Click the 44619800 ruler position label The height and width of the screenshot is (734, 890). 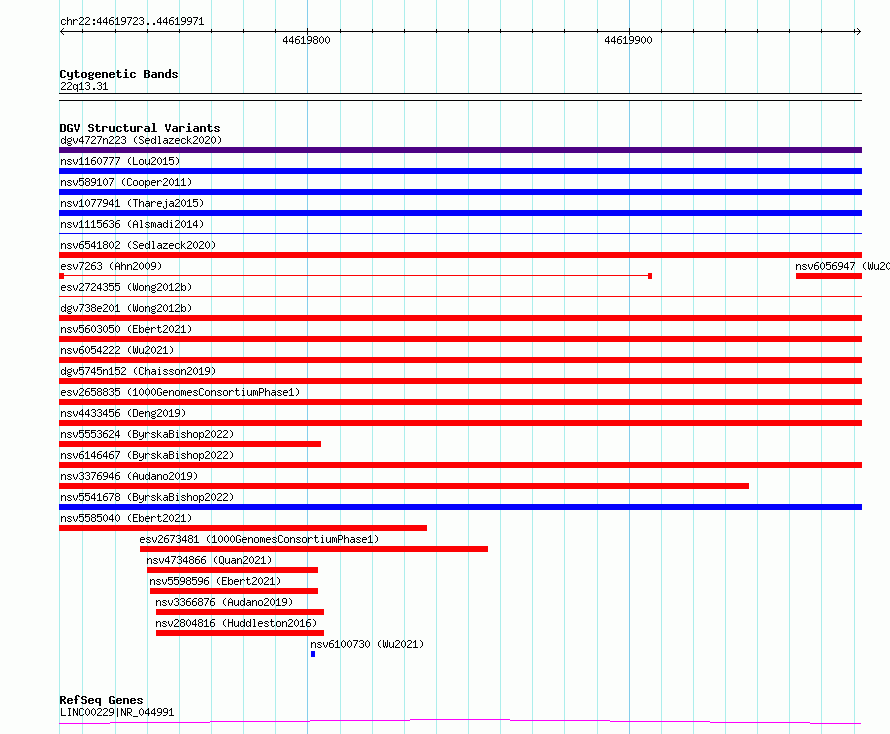(306, 40)
